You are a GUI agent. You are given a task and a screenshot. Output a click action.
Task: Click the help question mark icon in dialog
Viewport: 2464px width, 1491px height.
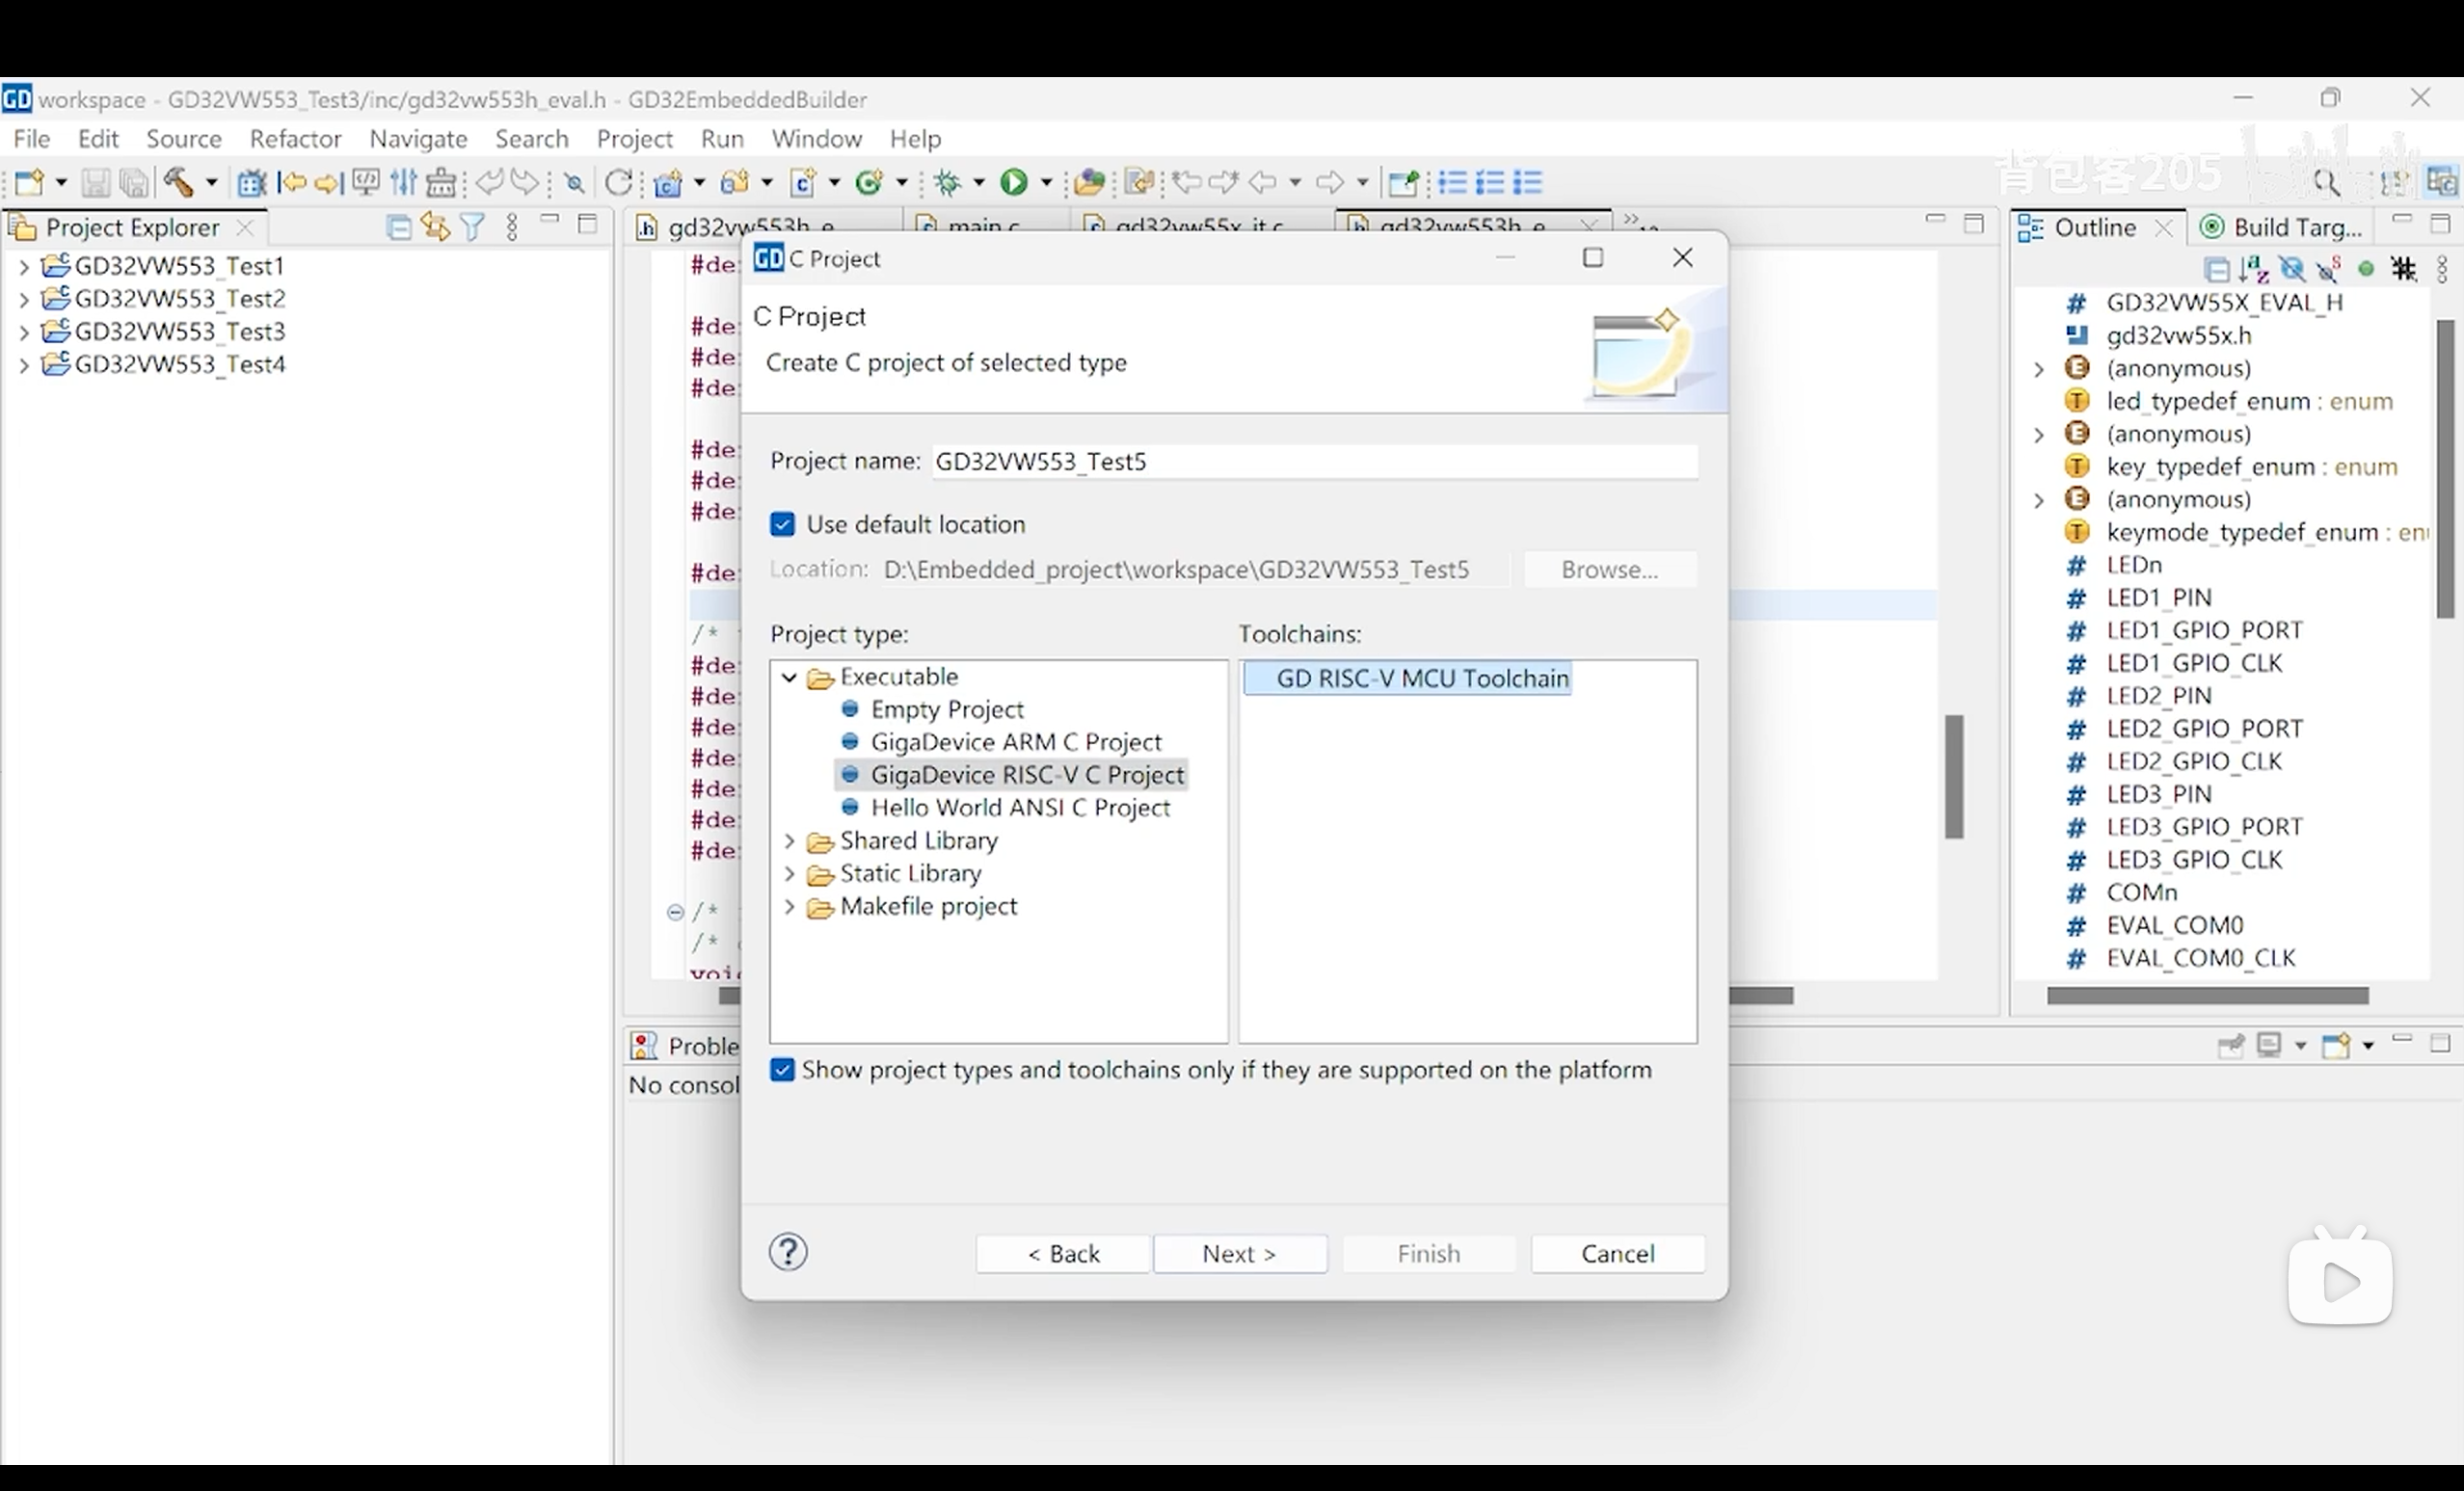pos(788,1252)
